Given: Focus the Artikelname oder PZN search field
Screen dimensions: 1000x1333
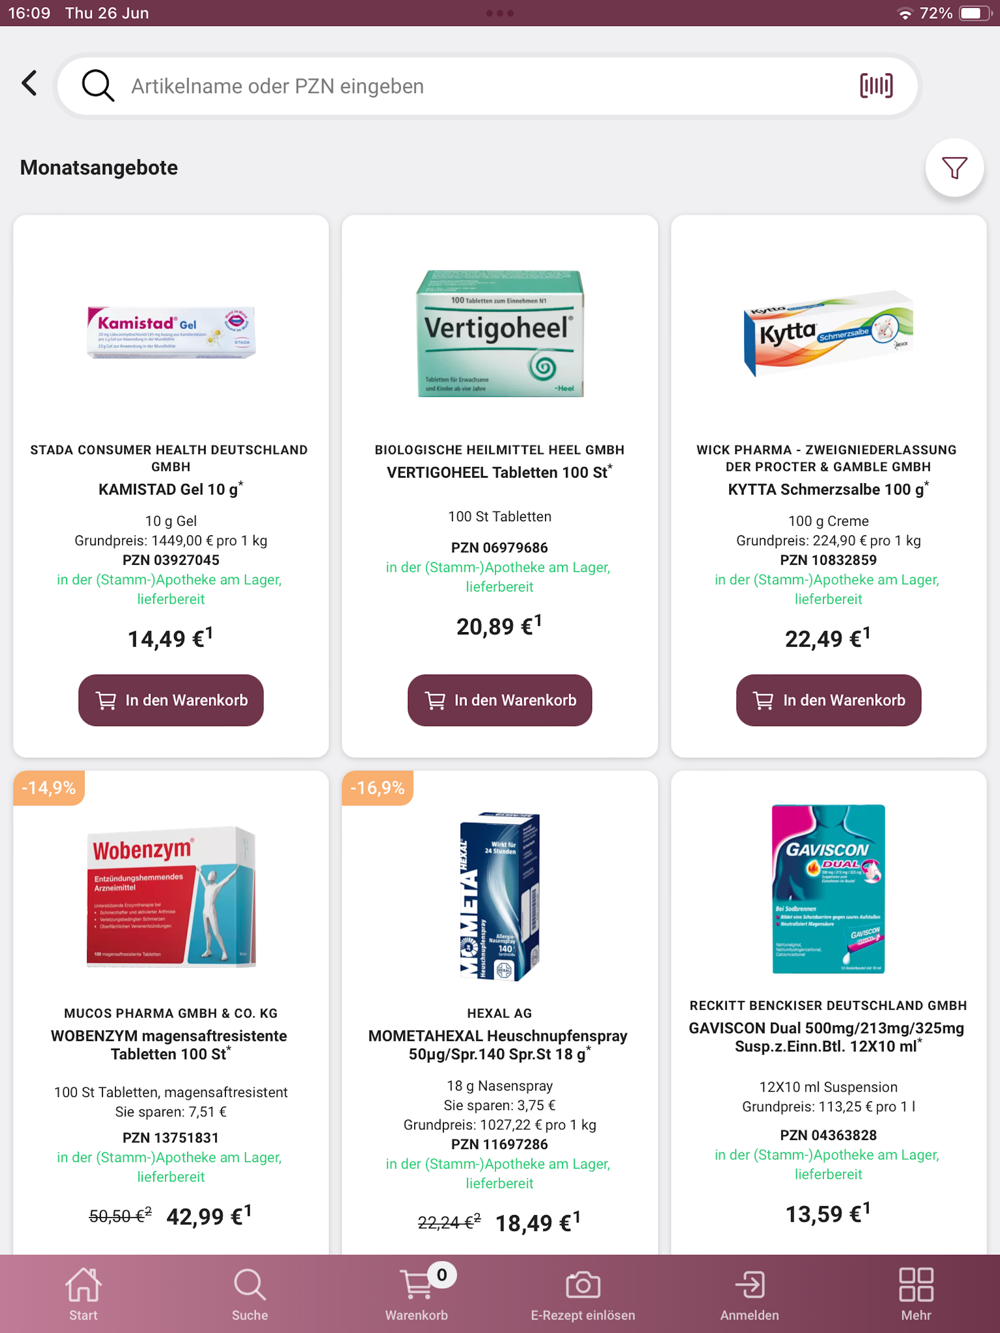Looking at the screenshot, I should pos(488,86).
